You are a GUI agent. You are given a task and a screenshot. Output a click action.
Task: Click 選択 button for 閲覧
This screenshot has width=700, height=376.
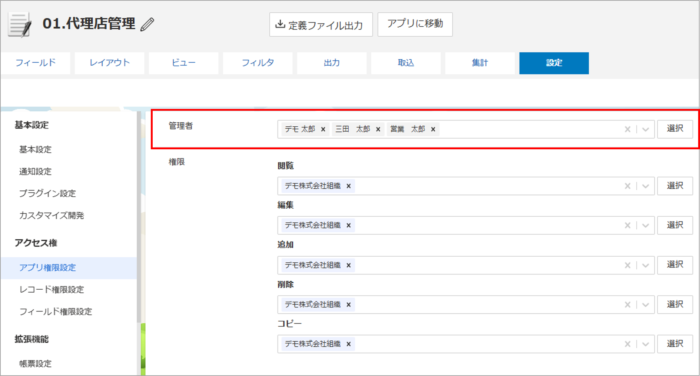[x=675, y=186]
